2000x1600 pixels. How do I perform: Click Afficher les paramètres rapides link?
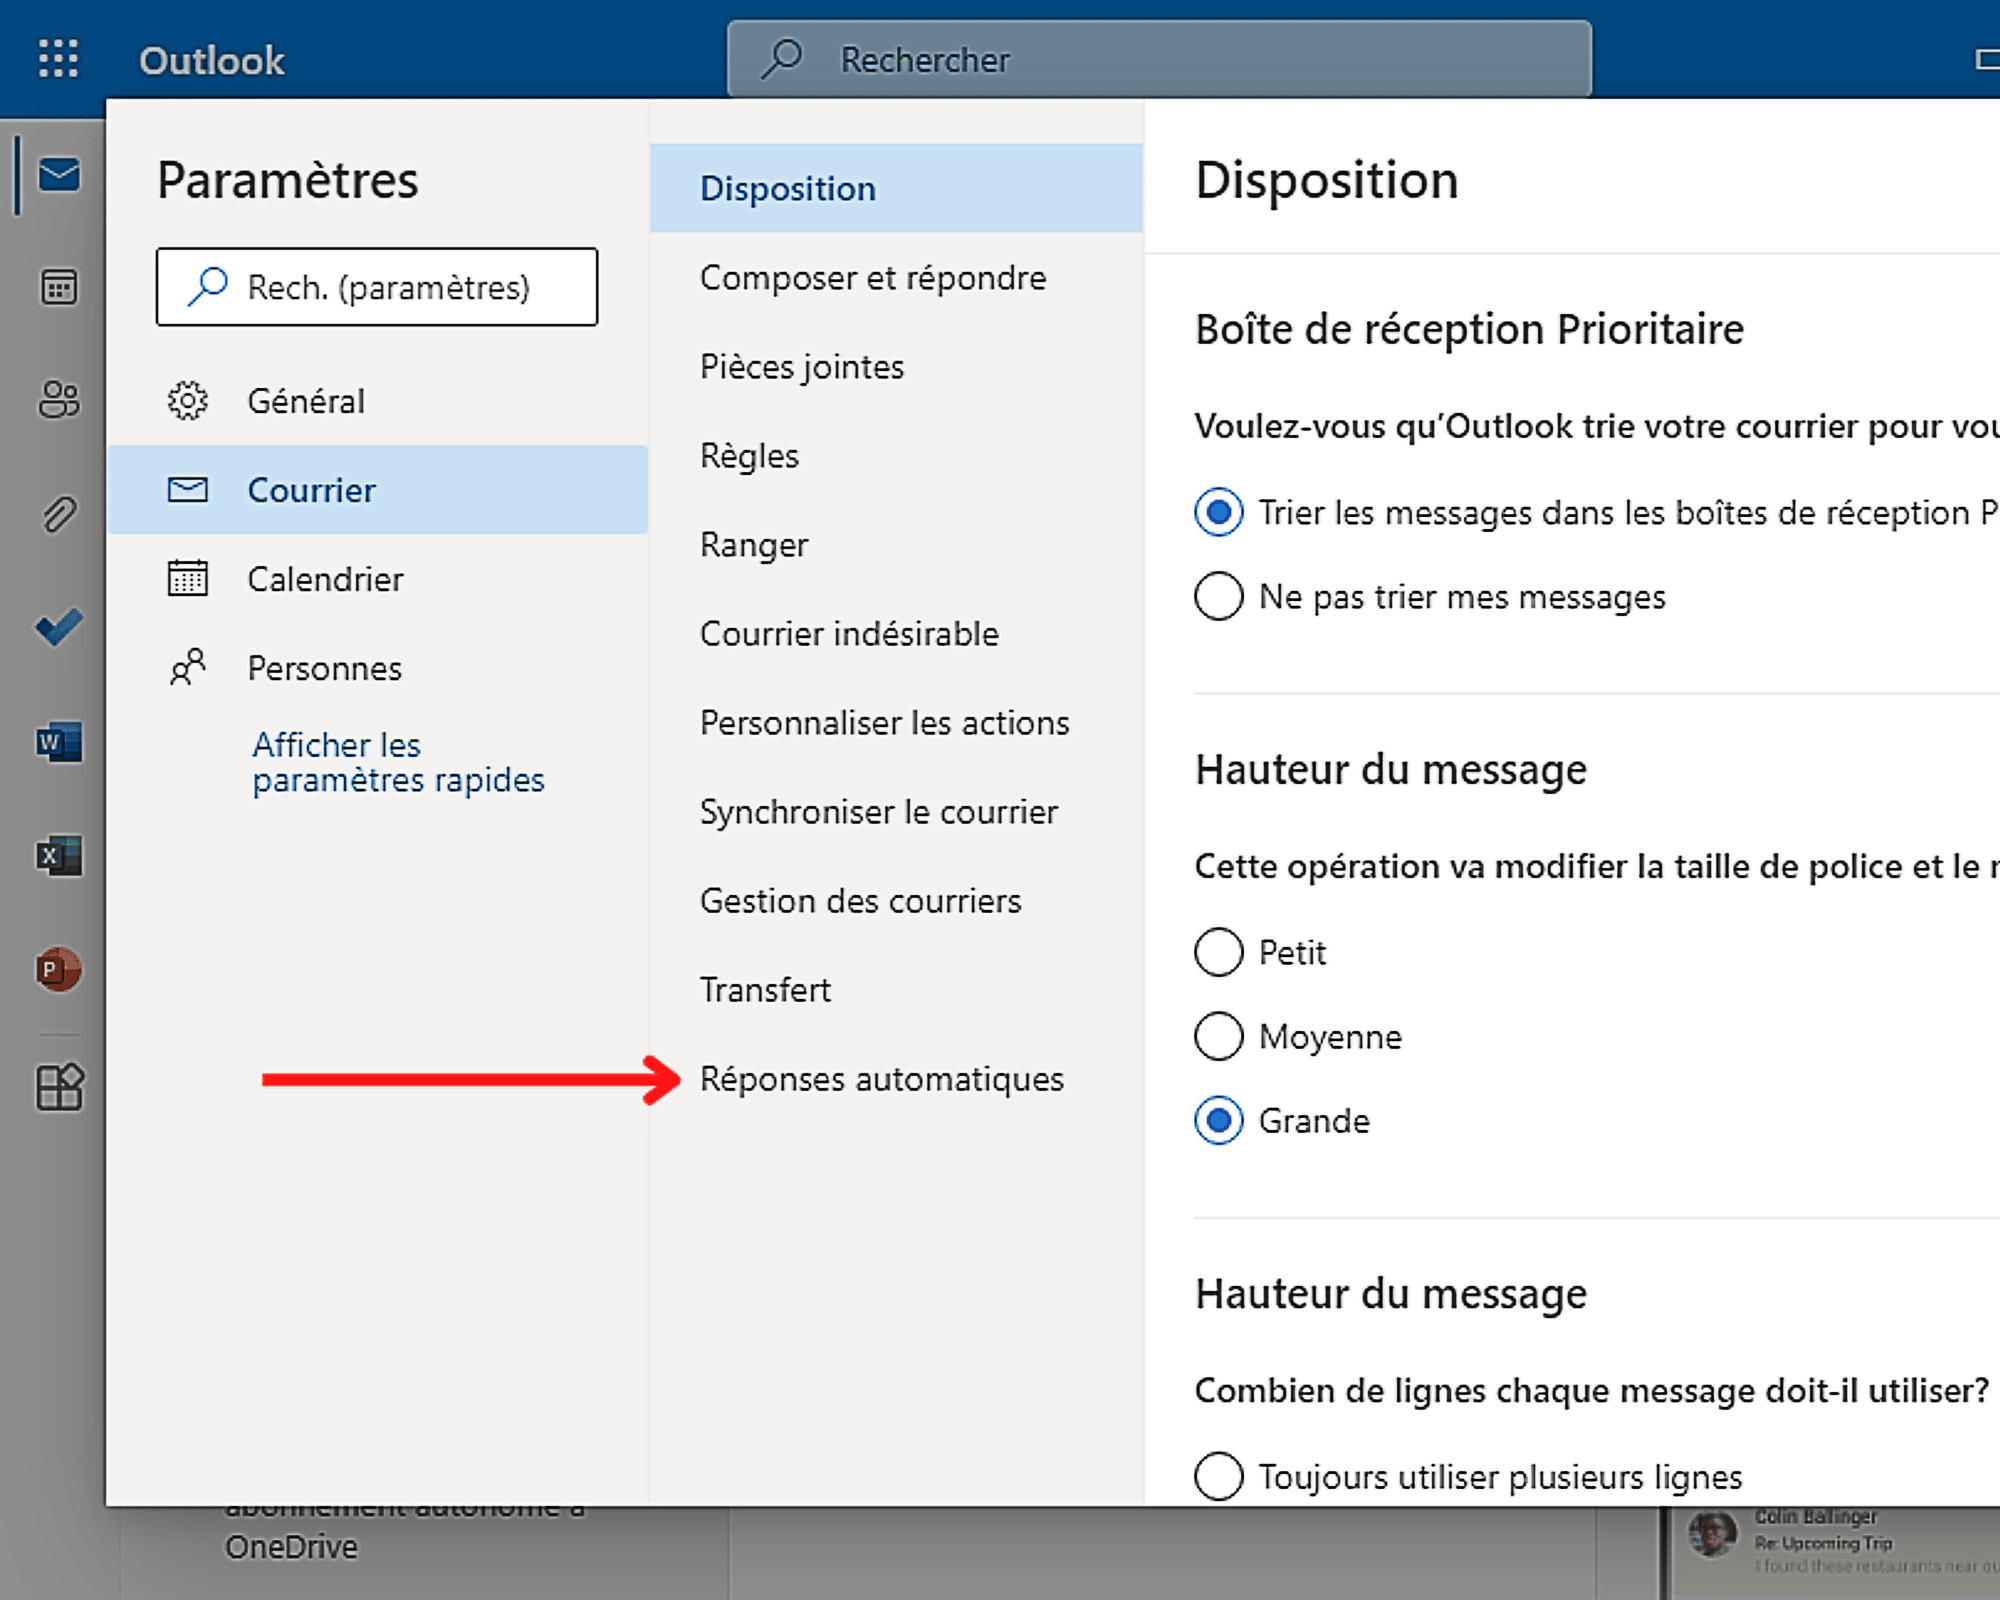click(x=398, y=762)
